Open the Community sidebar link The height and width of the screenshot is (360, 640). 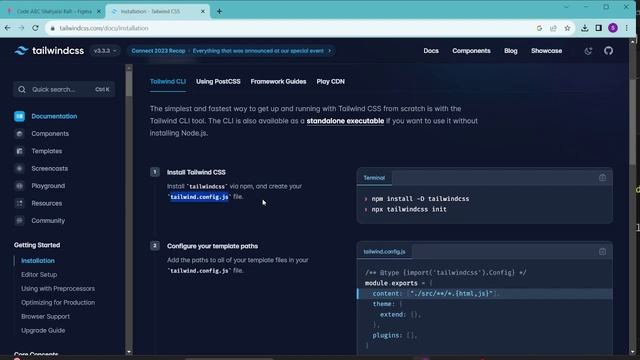click(48, 221)
